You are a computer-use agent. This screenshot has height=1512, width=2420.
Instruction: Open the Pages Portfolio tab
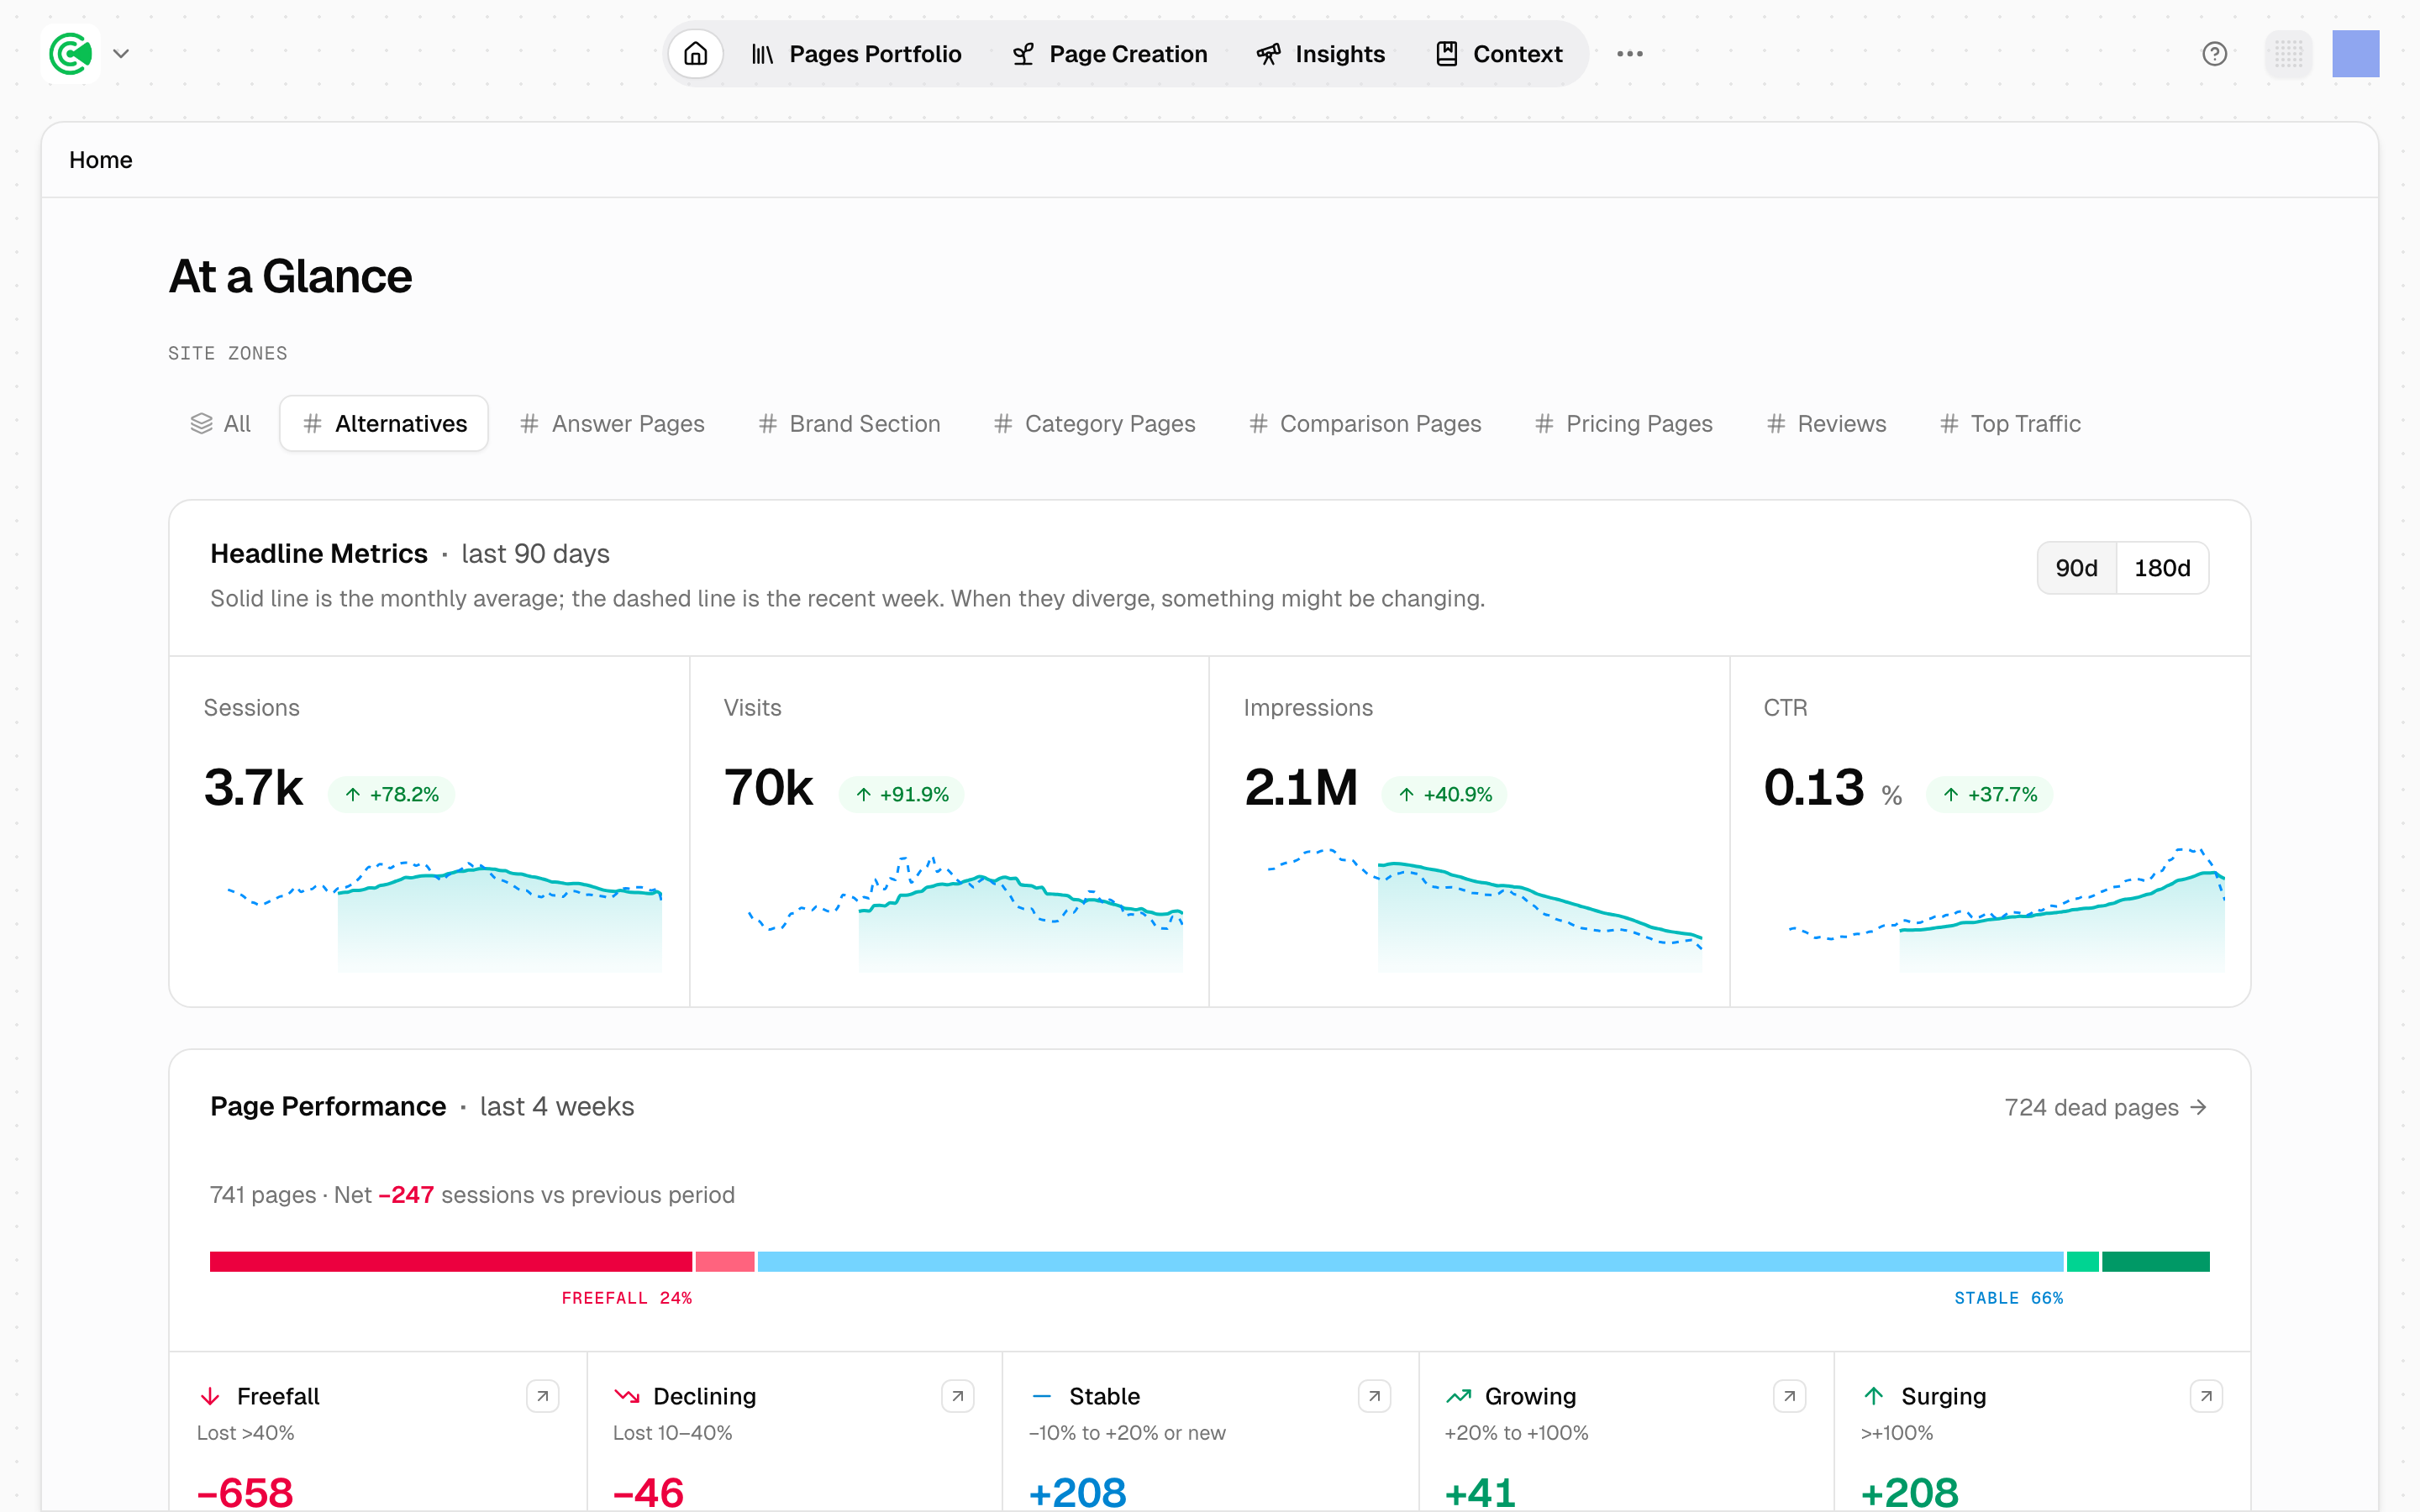coord(856,54)
